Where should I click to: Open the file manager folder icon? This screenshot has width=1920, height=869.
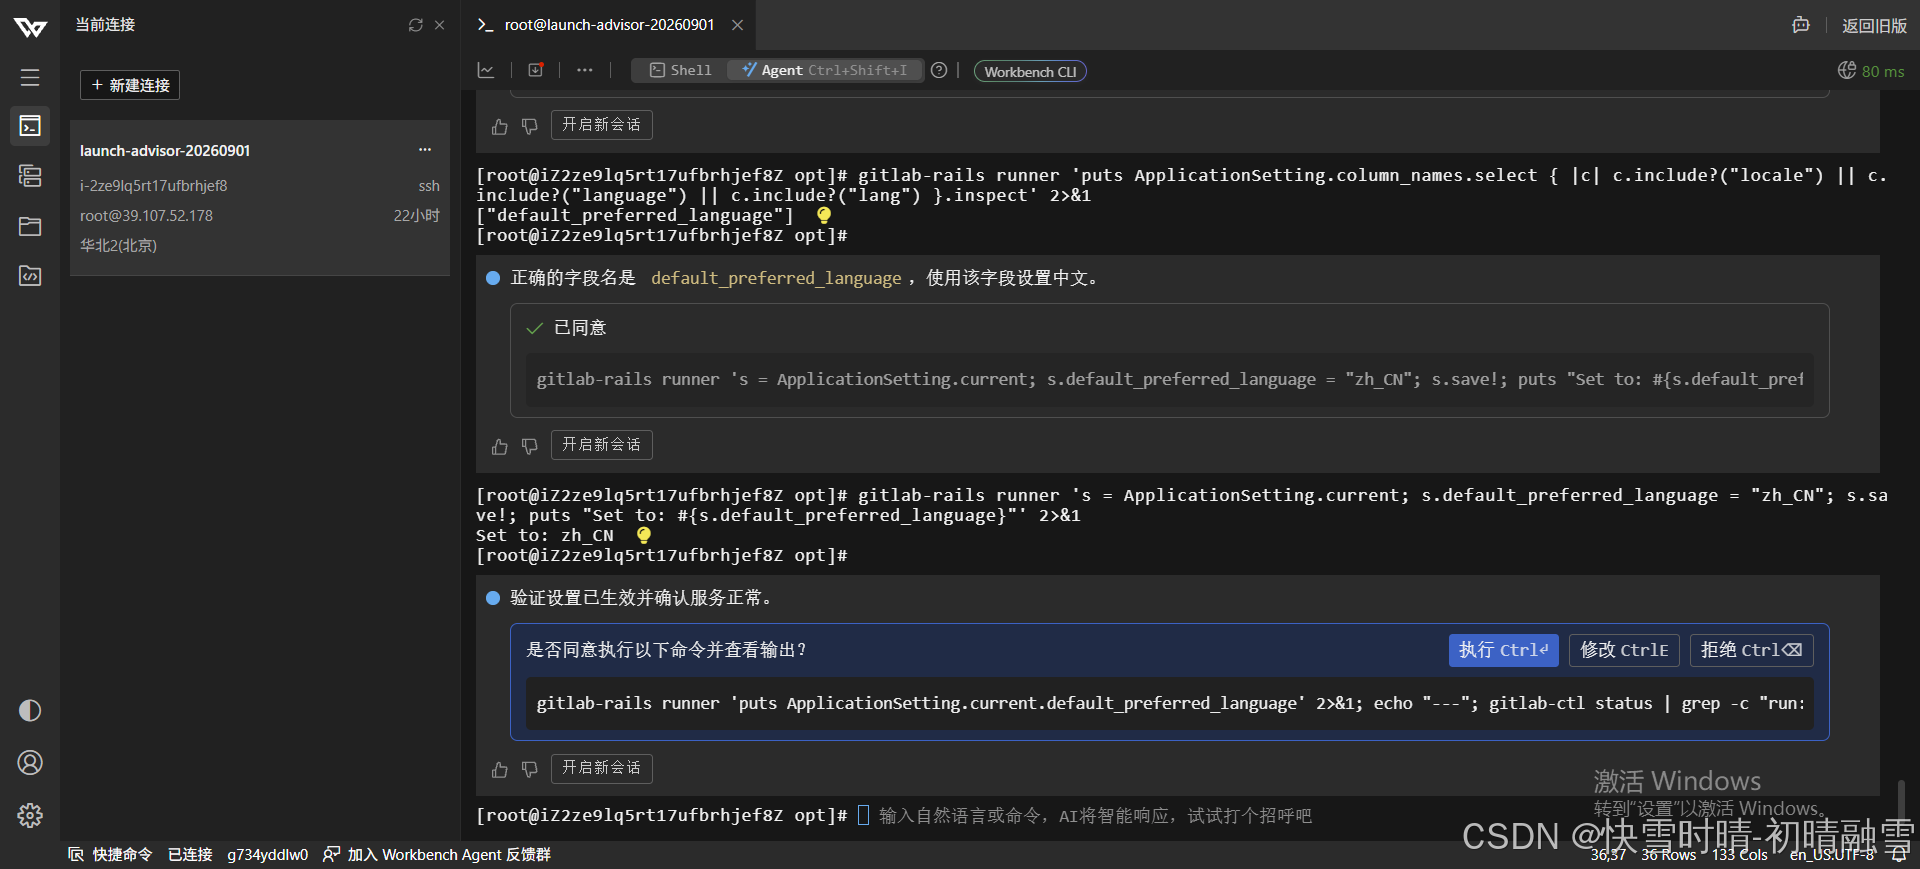[30, 226]
